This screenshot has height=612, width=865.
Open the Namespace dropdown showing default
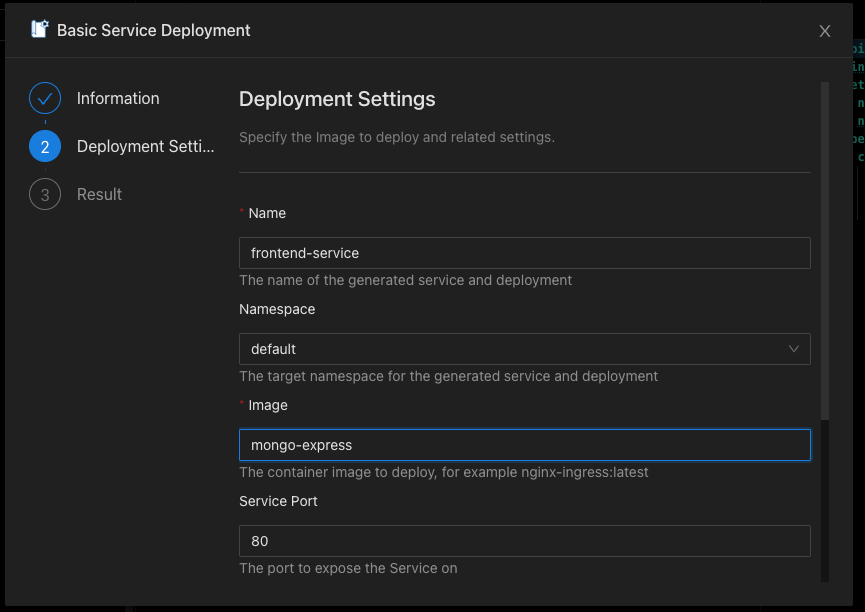525,349
